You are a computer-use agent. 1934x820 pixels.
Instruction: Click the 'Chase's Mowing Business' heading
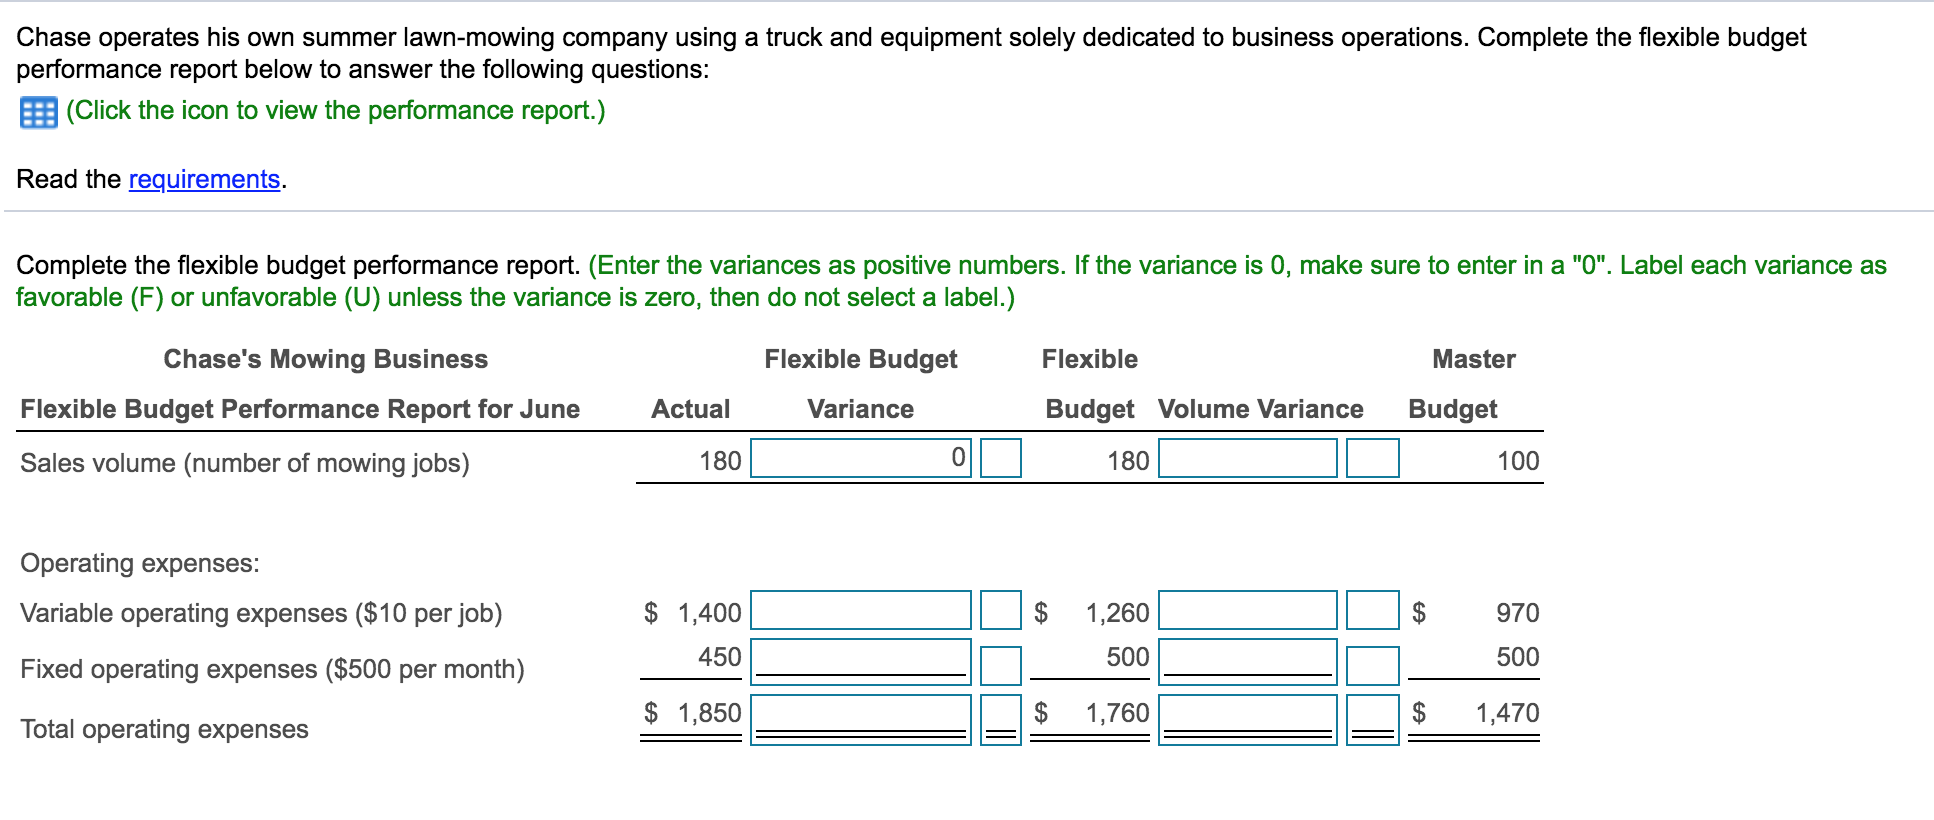(x=326, y=359)
